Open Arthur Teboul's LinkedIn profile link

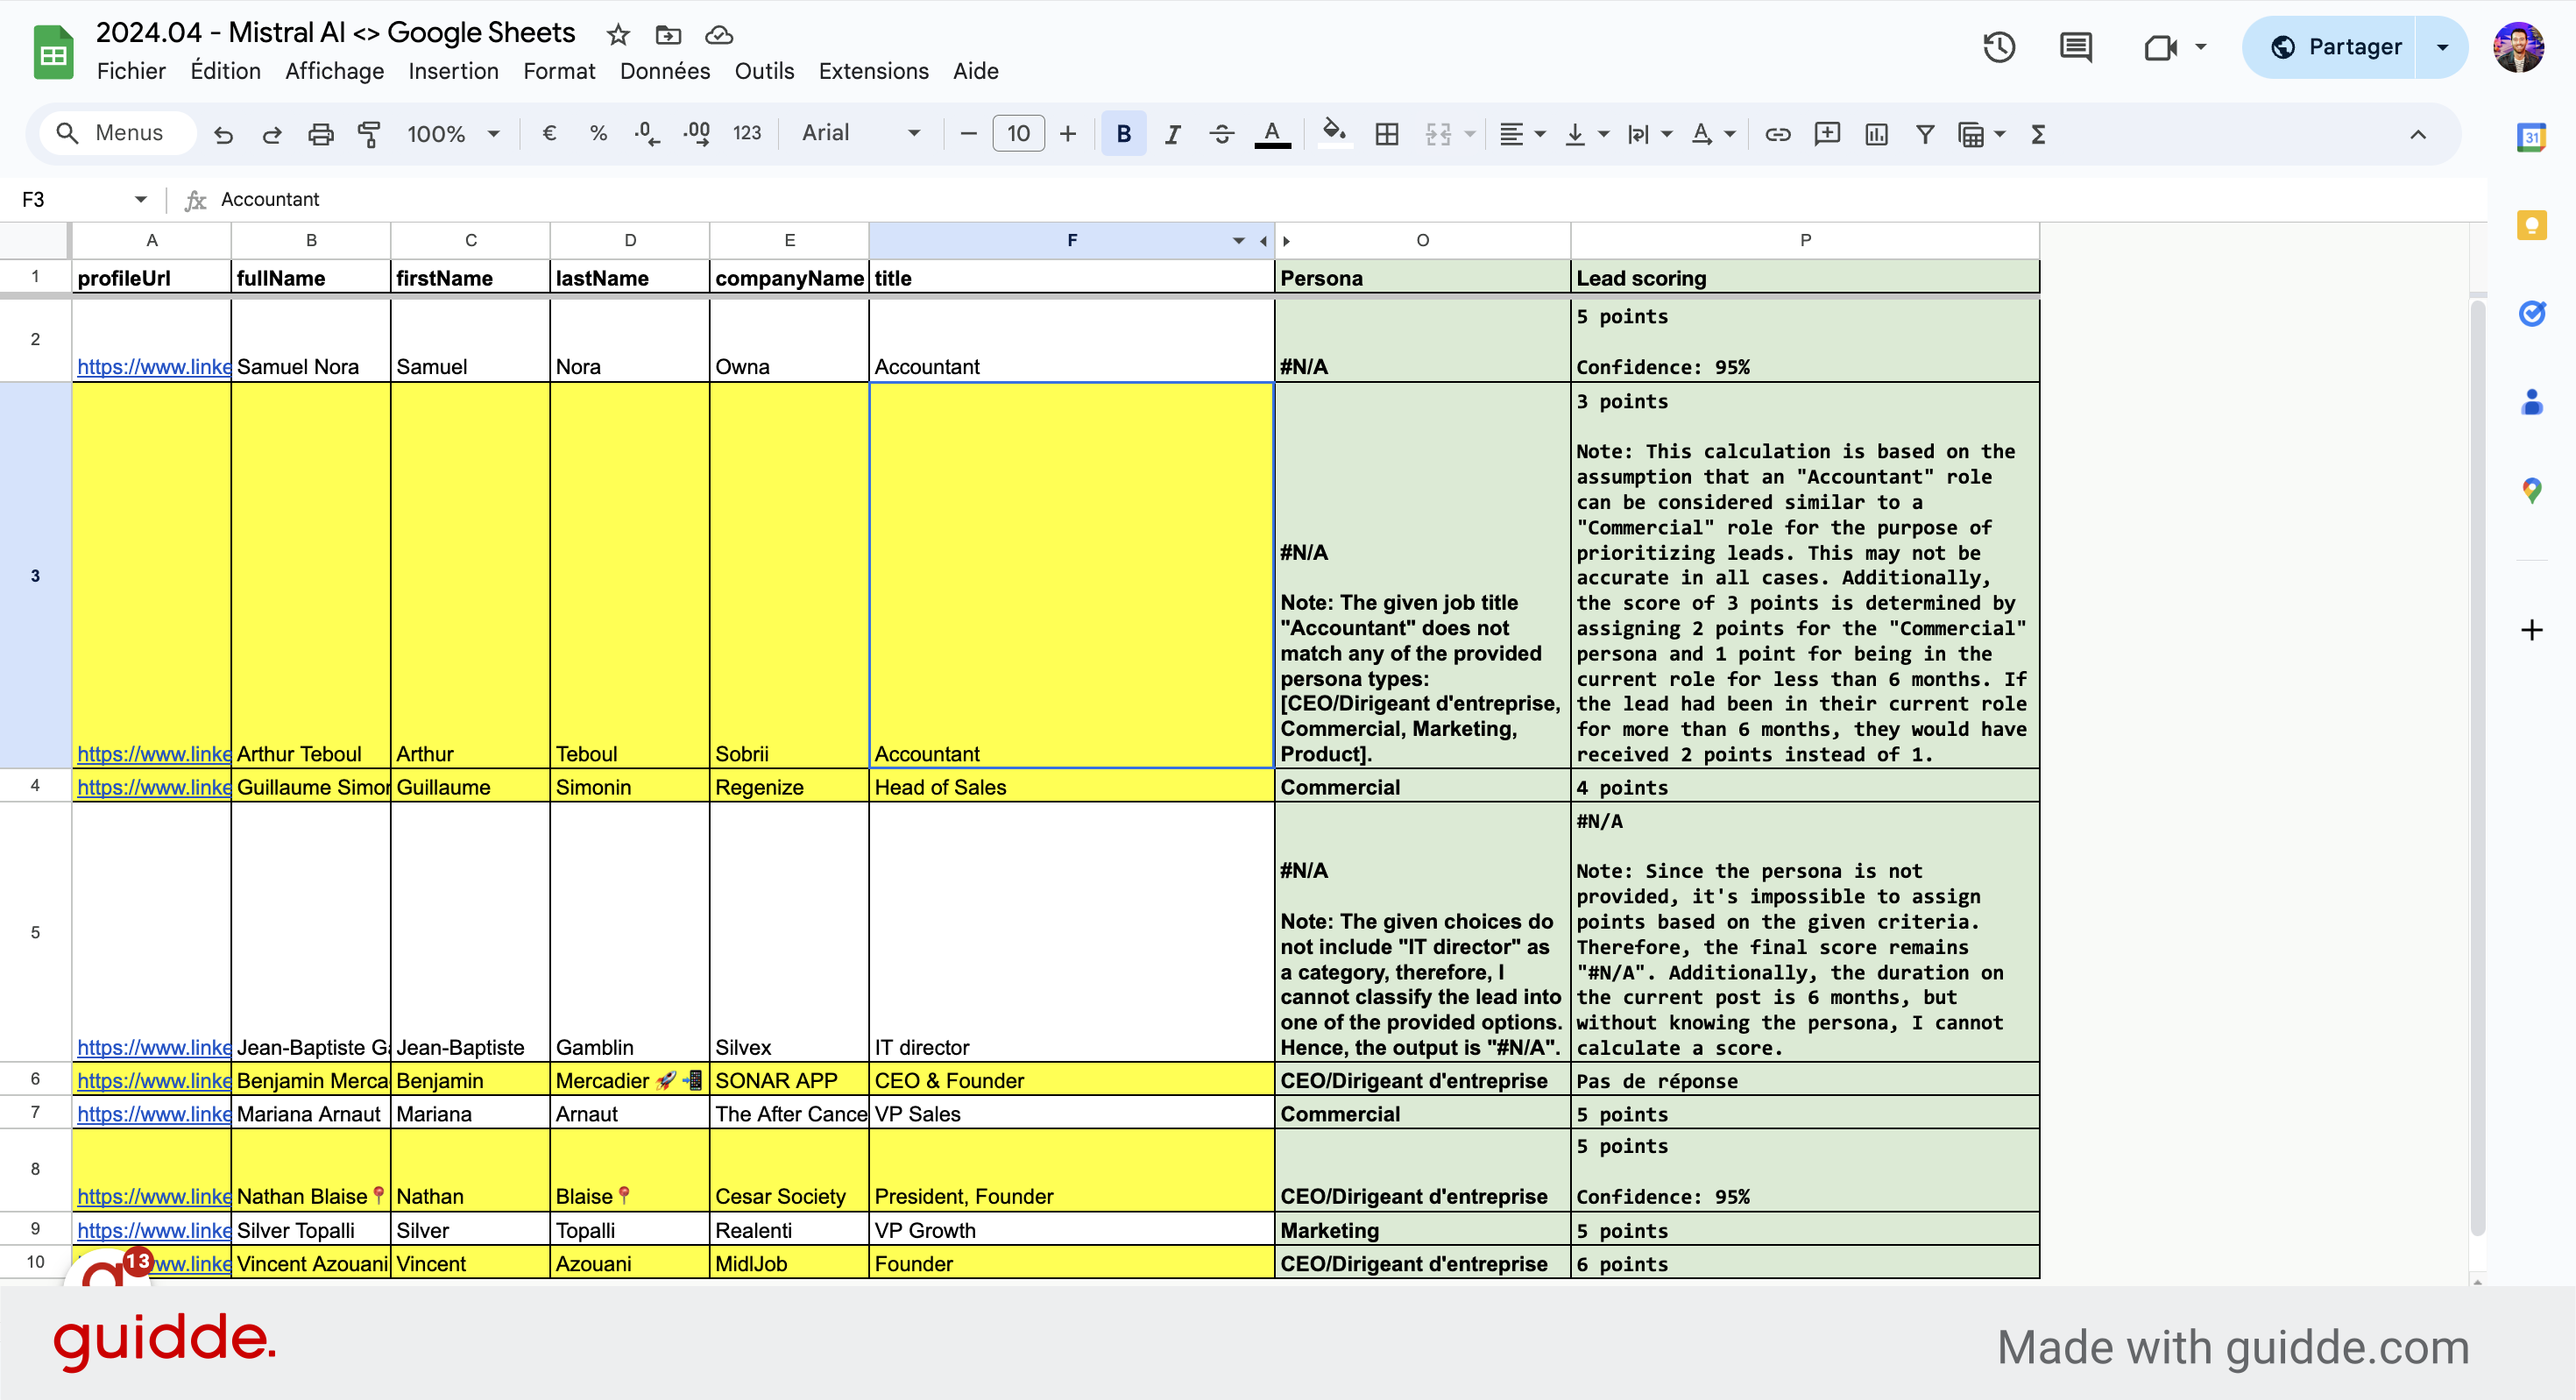tap(153, 754)
